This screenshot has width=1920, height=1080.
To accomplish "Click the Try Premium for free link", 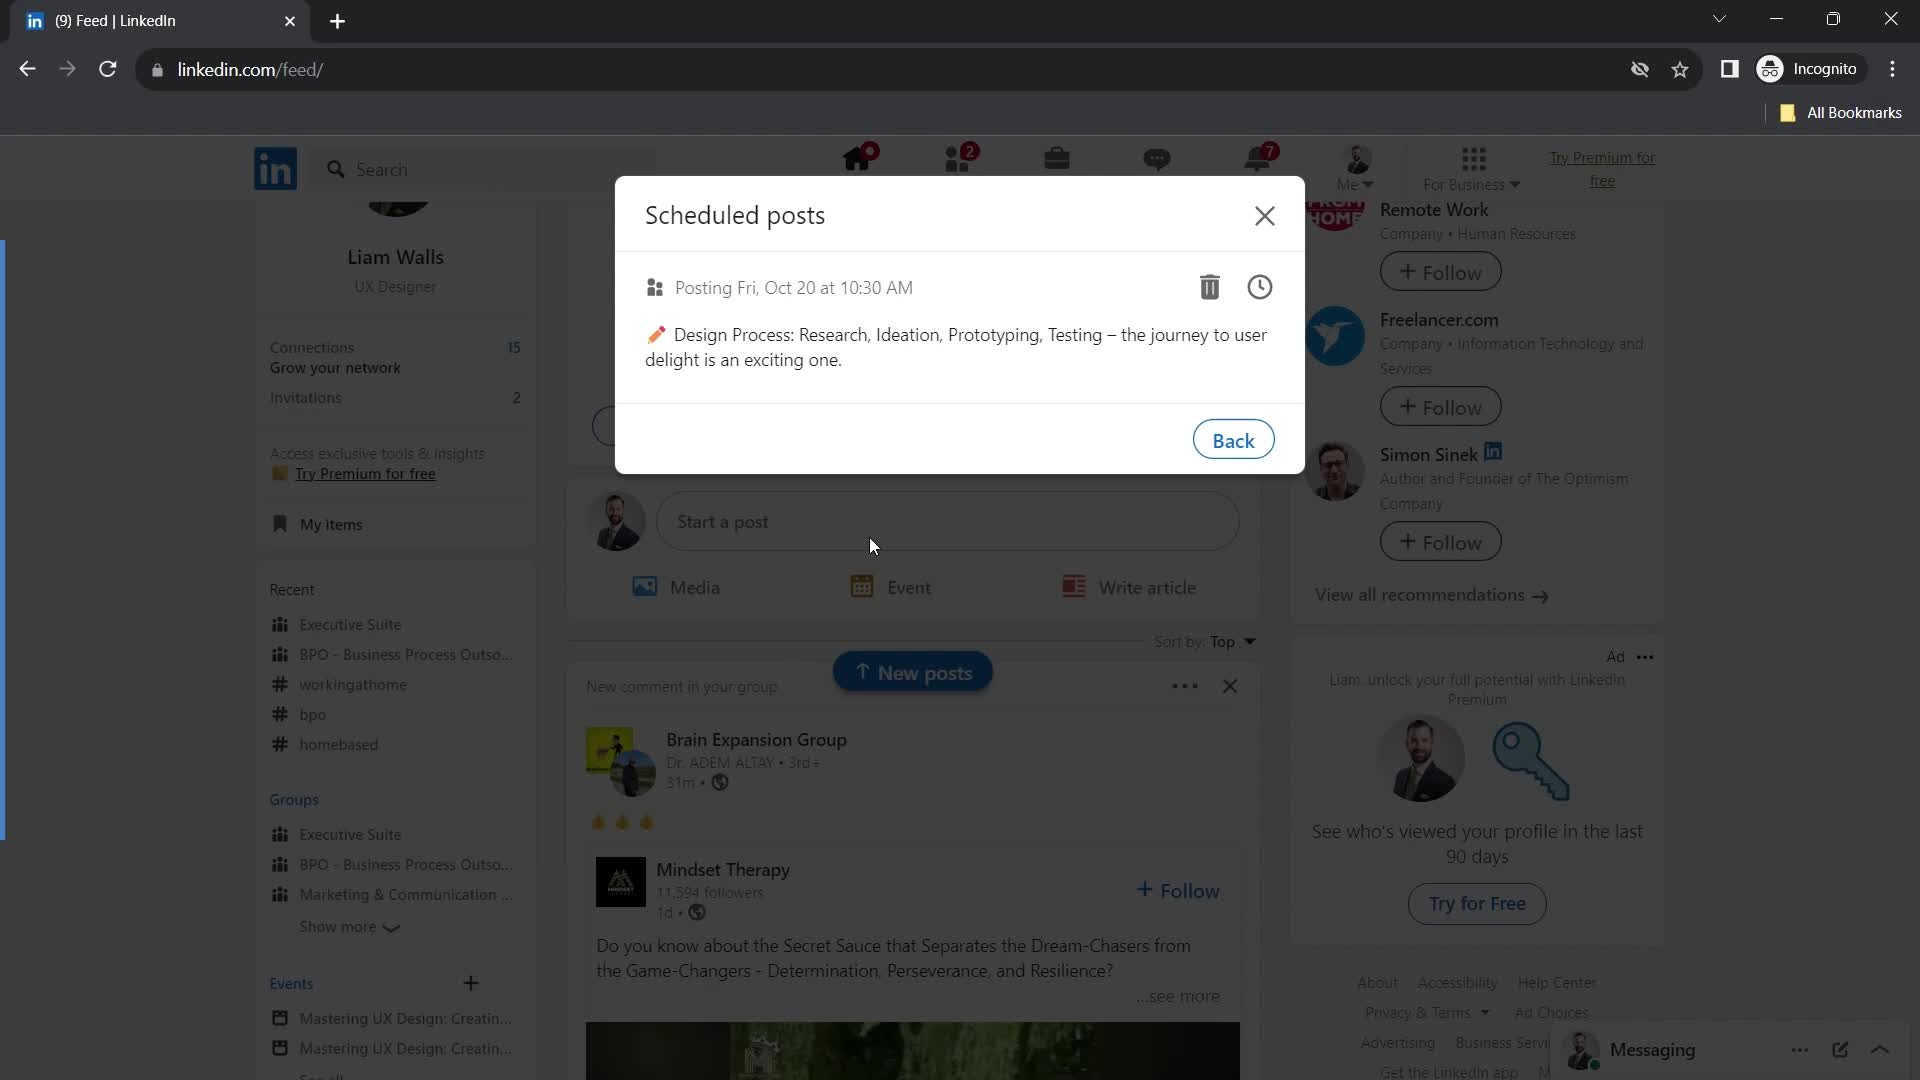I will (365, 473).
